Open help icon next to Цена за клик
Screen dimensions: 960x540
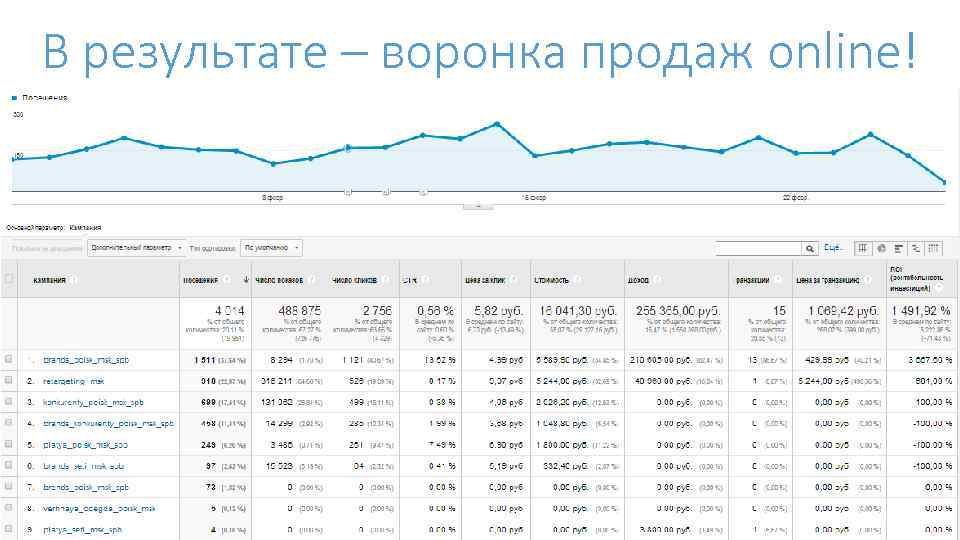coord(513,280)
